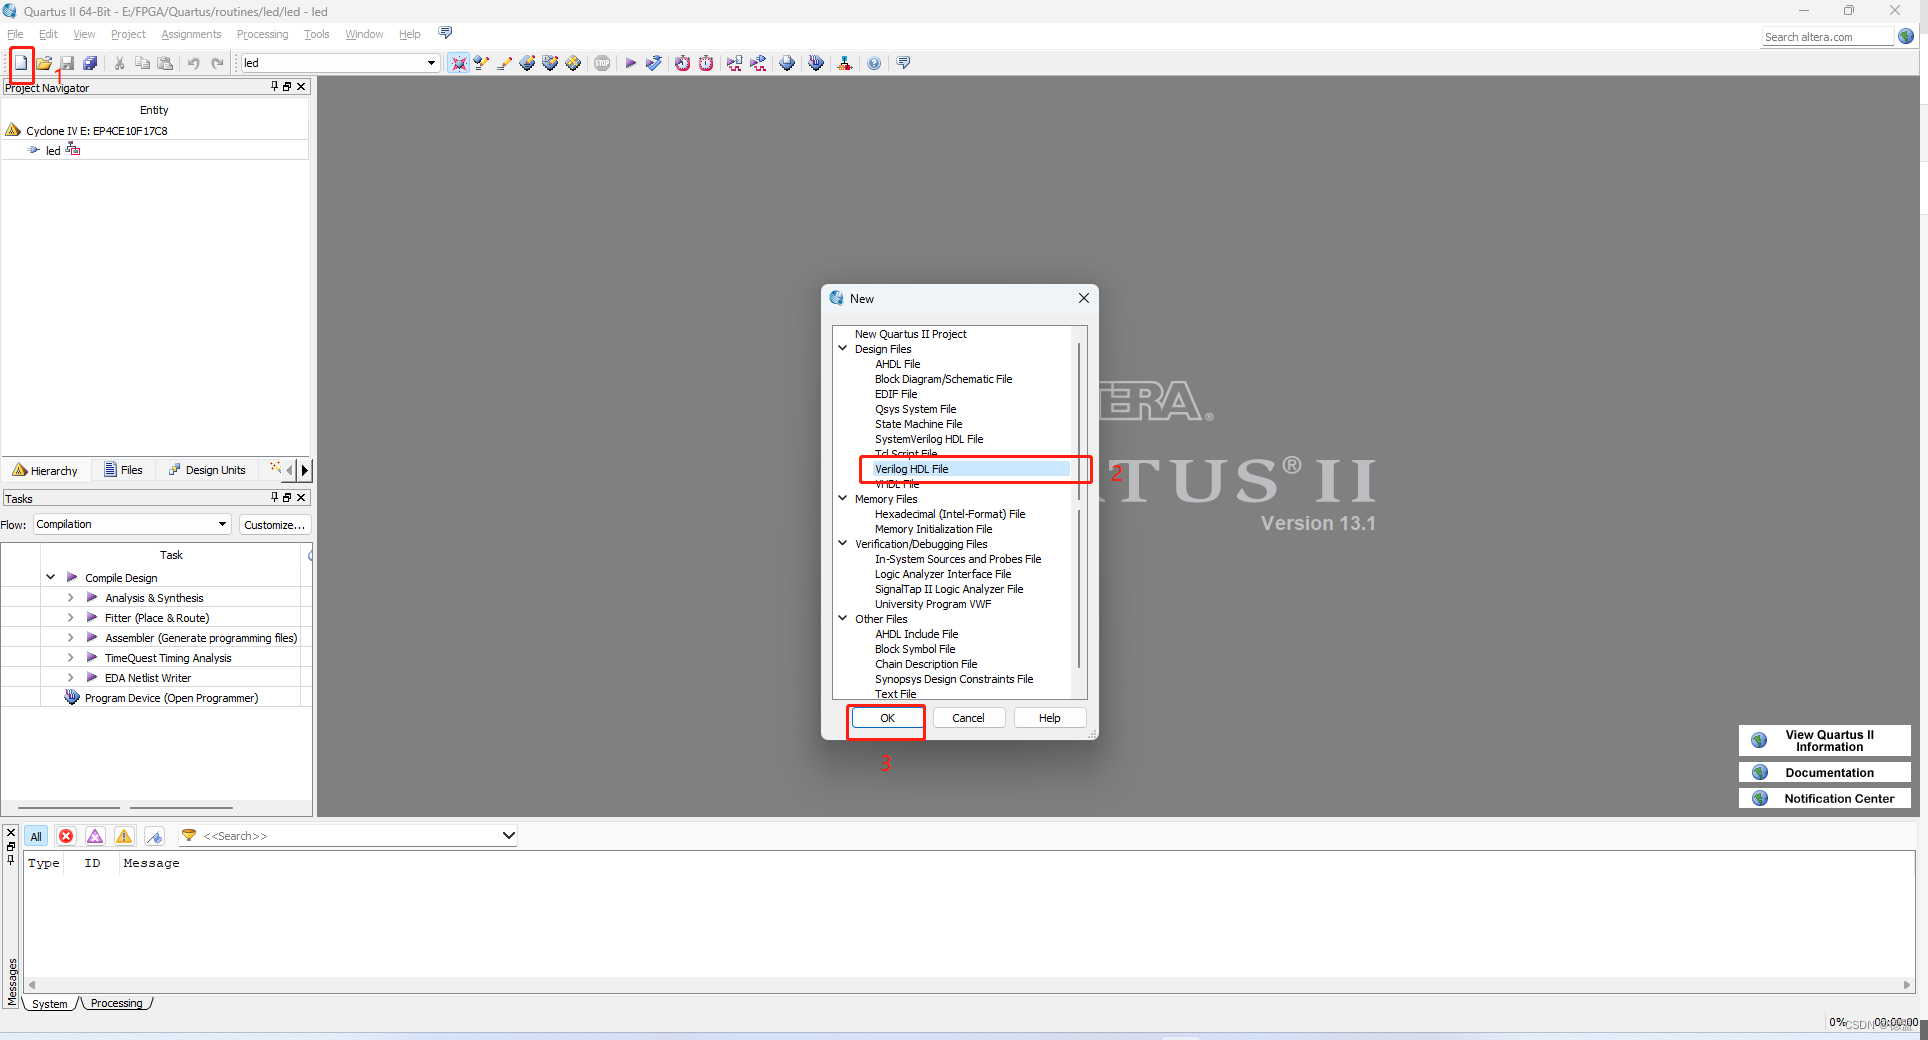Click the Search altera.com field

tap(1828, 37)
